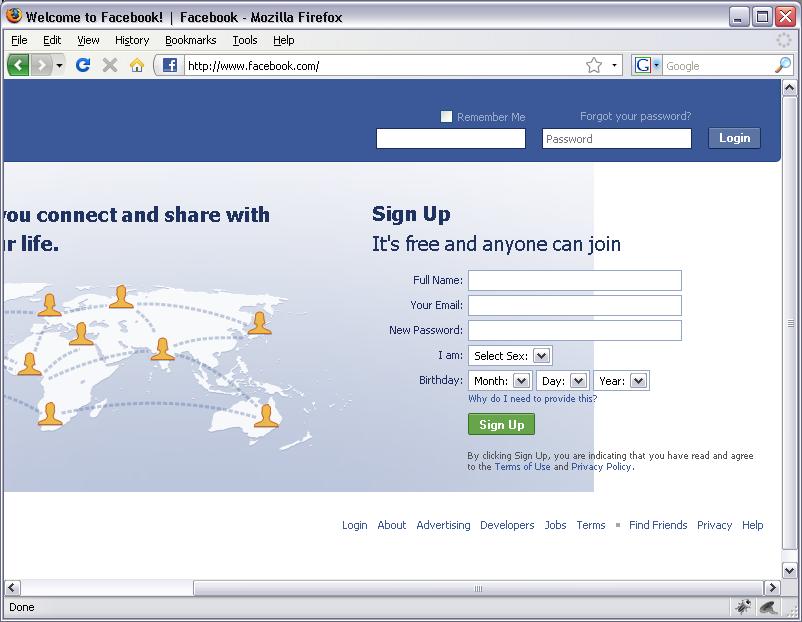Click the Back navigation arrow
802x622 pixels.
pos(17,64)
